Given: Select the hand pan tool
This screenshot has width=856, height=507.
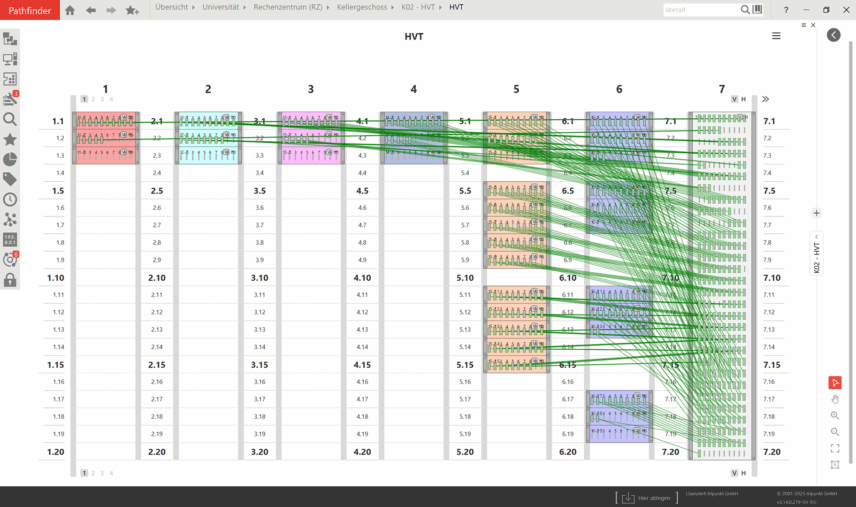Looking at the screenshot, I should coord(835,399).
